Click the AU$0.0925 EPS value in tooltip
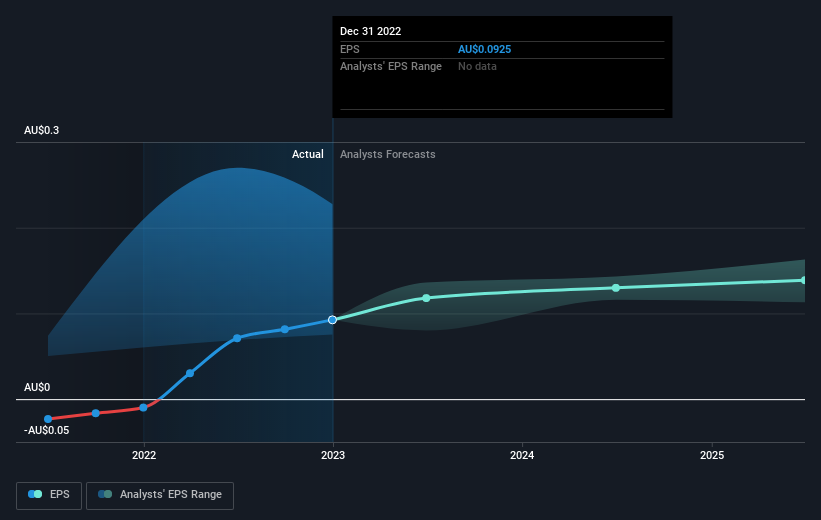This screenshot has height=520, width=821. pos(484,49)
